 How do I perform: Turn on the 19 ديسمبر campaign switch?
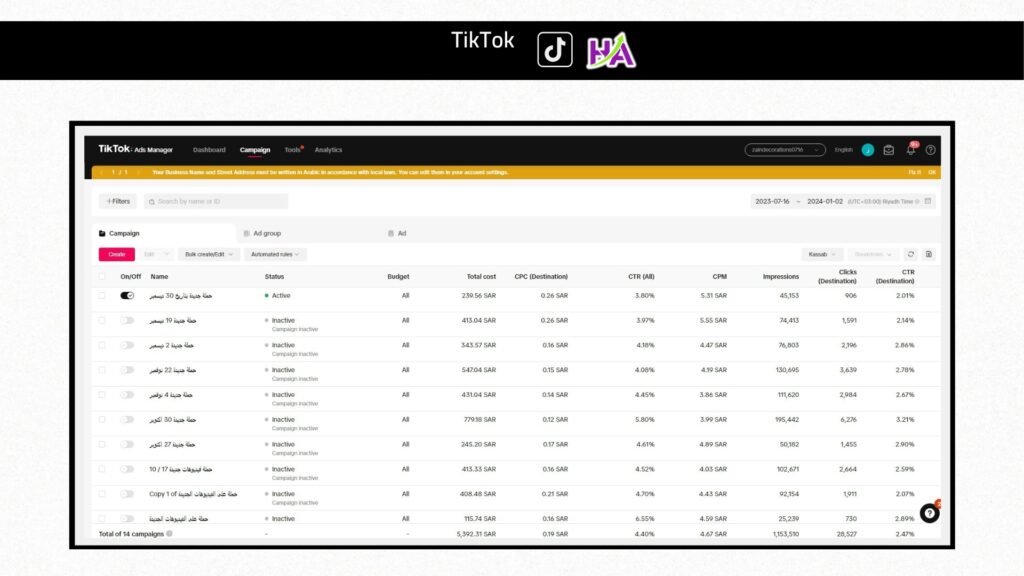point(127,321)
